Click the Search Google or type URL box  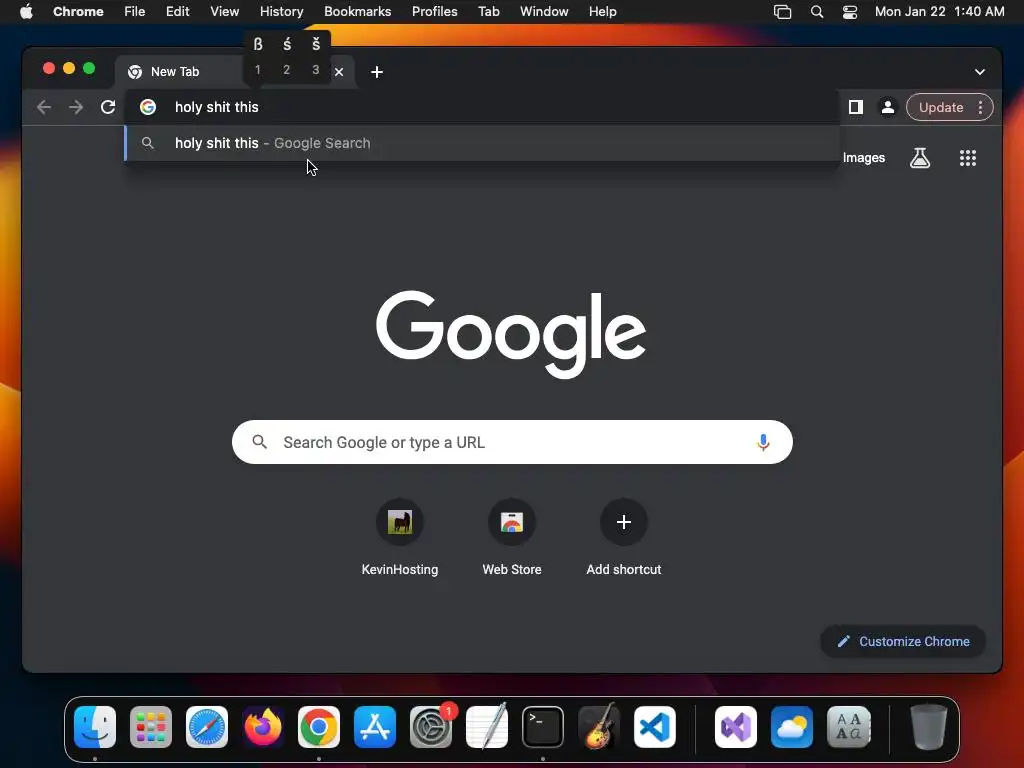tap(512, 442)
